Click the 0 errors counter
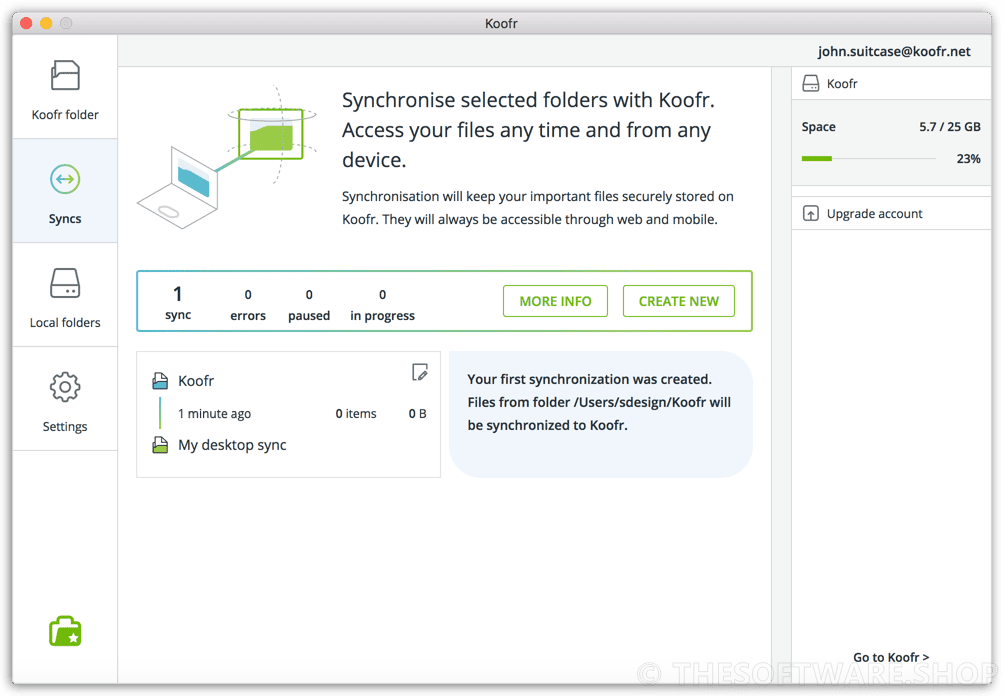This screenshot has height=696, width=1004. click(248, 305)
